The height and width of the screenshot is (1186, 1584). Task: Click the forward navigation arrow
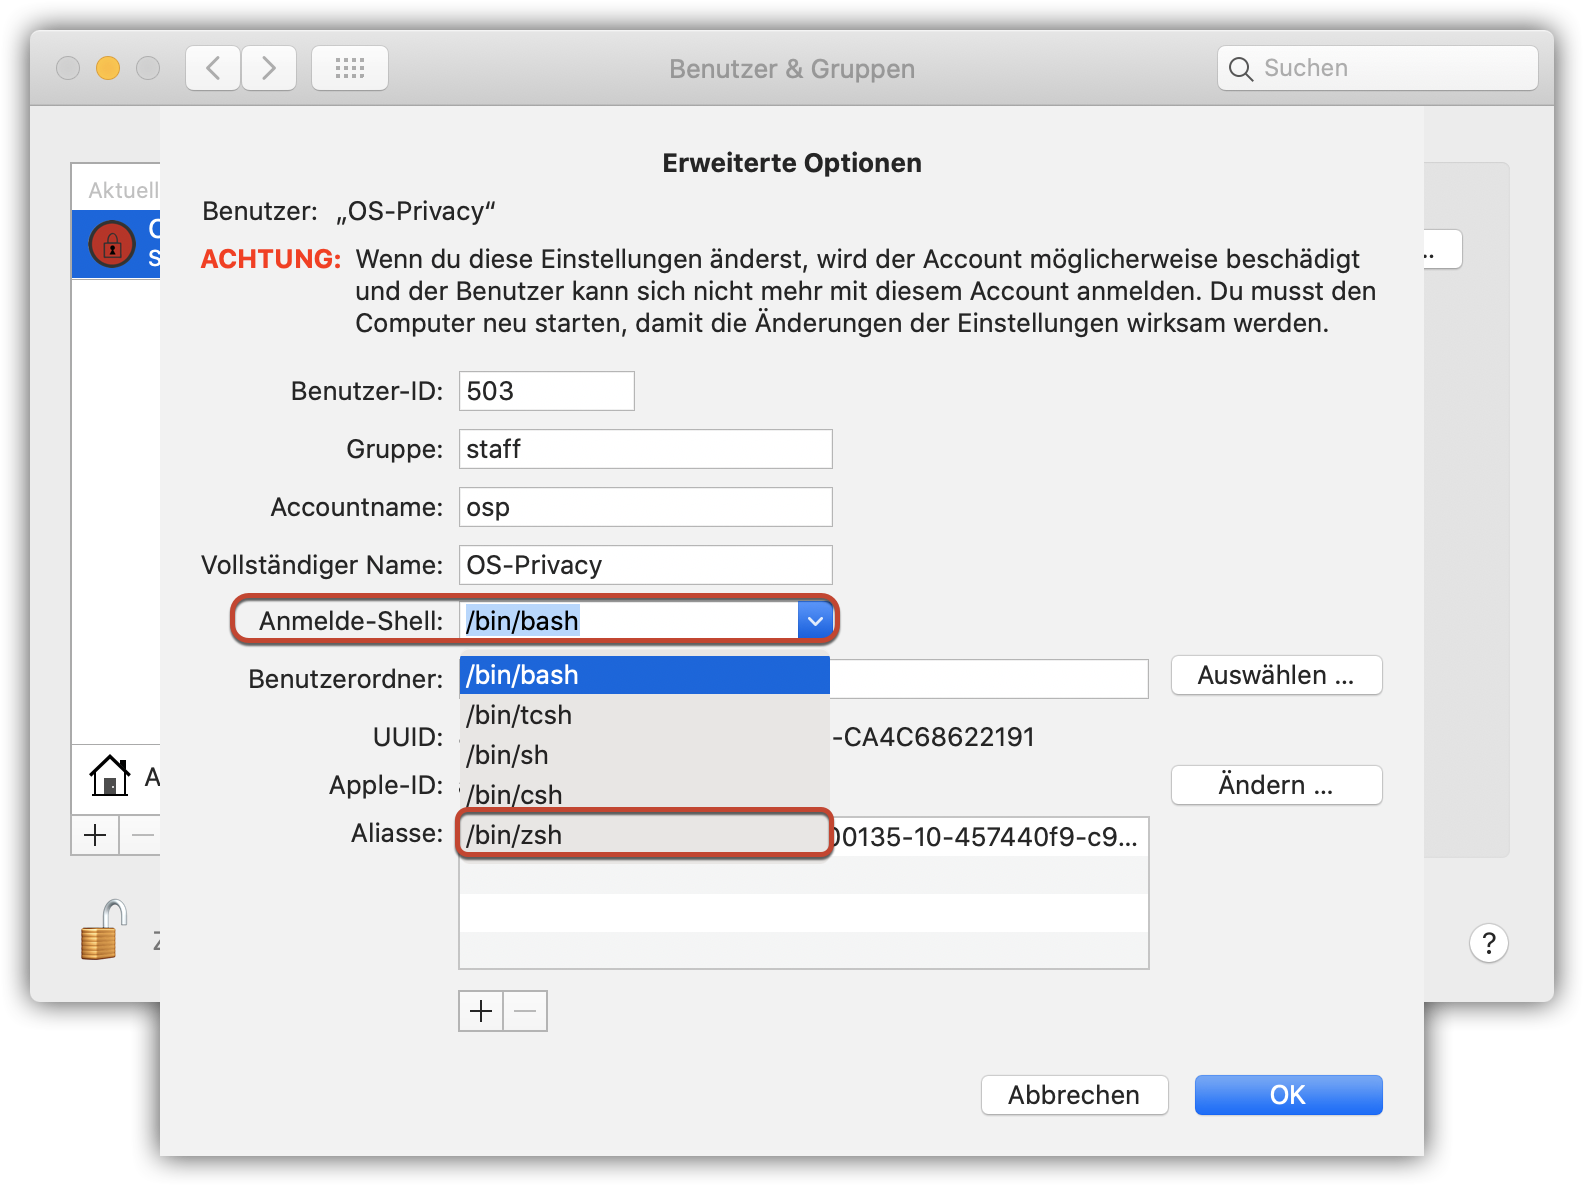[269, 68]
